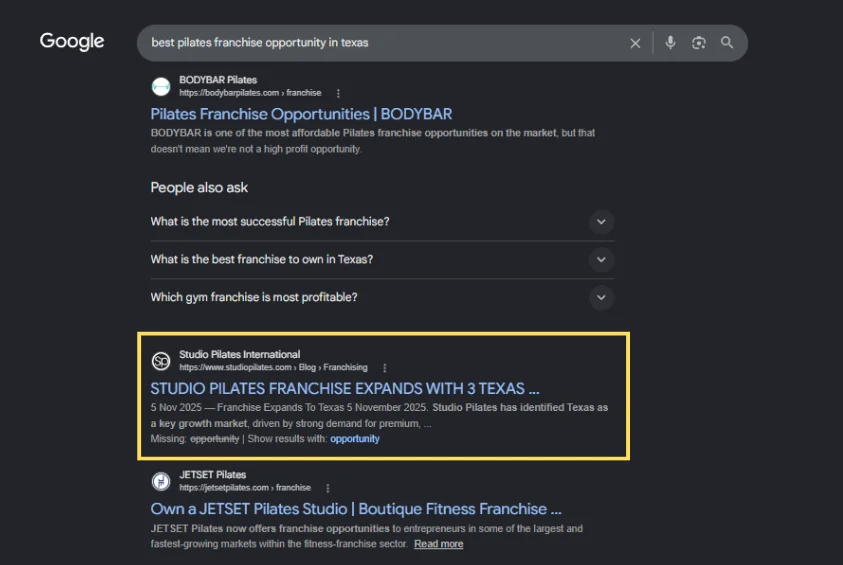Click the search box containing the pilates franchise query
Image resolution: width=843 pixels, height=565 pixels.
[x=442, y=43]
